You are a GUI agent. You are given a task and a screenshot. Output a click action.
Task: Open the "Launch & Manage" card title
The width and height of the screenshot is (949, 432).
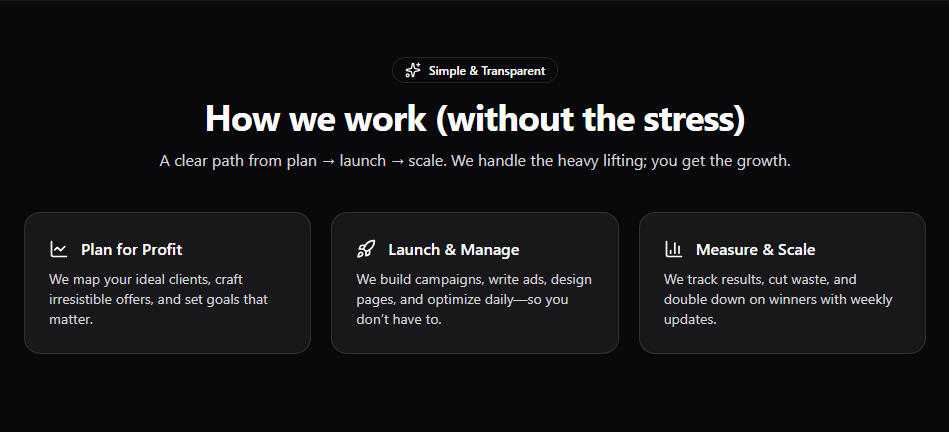453,249
